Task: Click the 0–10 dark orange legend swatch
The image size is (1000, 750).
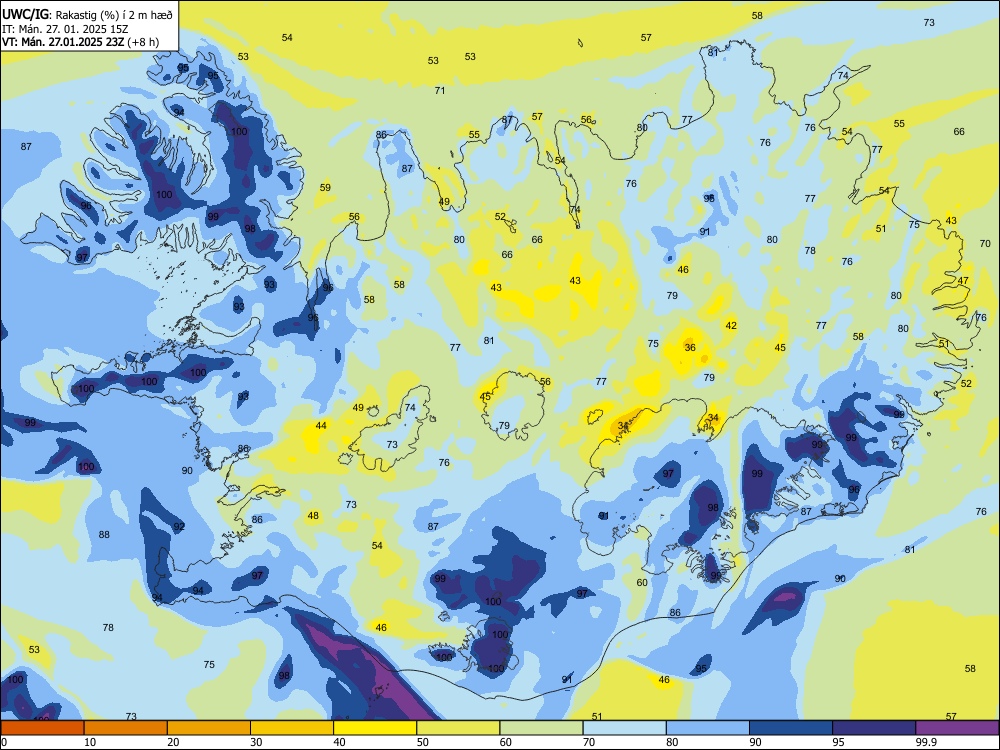Action: (42, 728)
